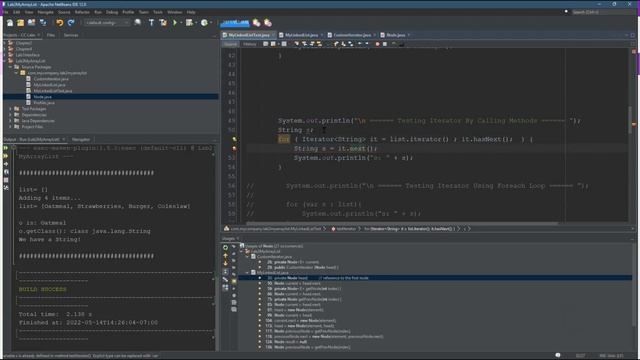Switch to the Navigator tab

(81, 140)
